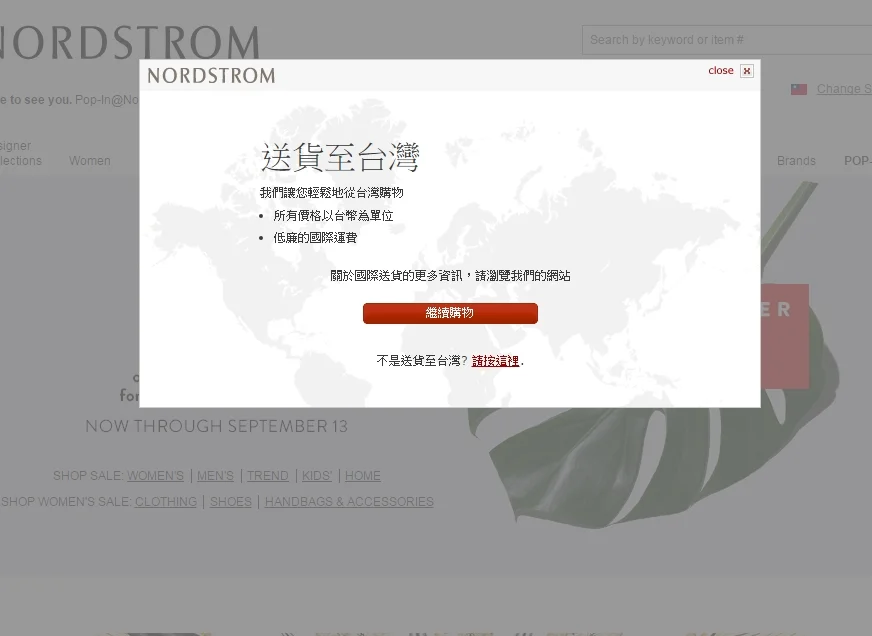This screenshot has width=872, height=636.
Task: Close the shipping popup with X icon
Action: (747, 71)
